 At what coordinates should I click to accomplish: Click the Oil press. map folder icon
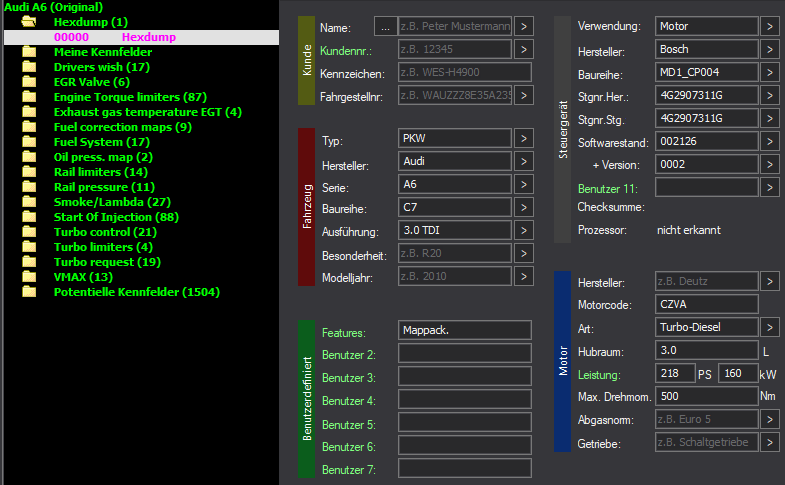click(29, 157)
